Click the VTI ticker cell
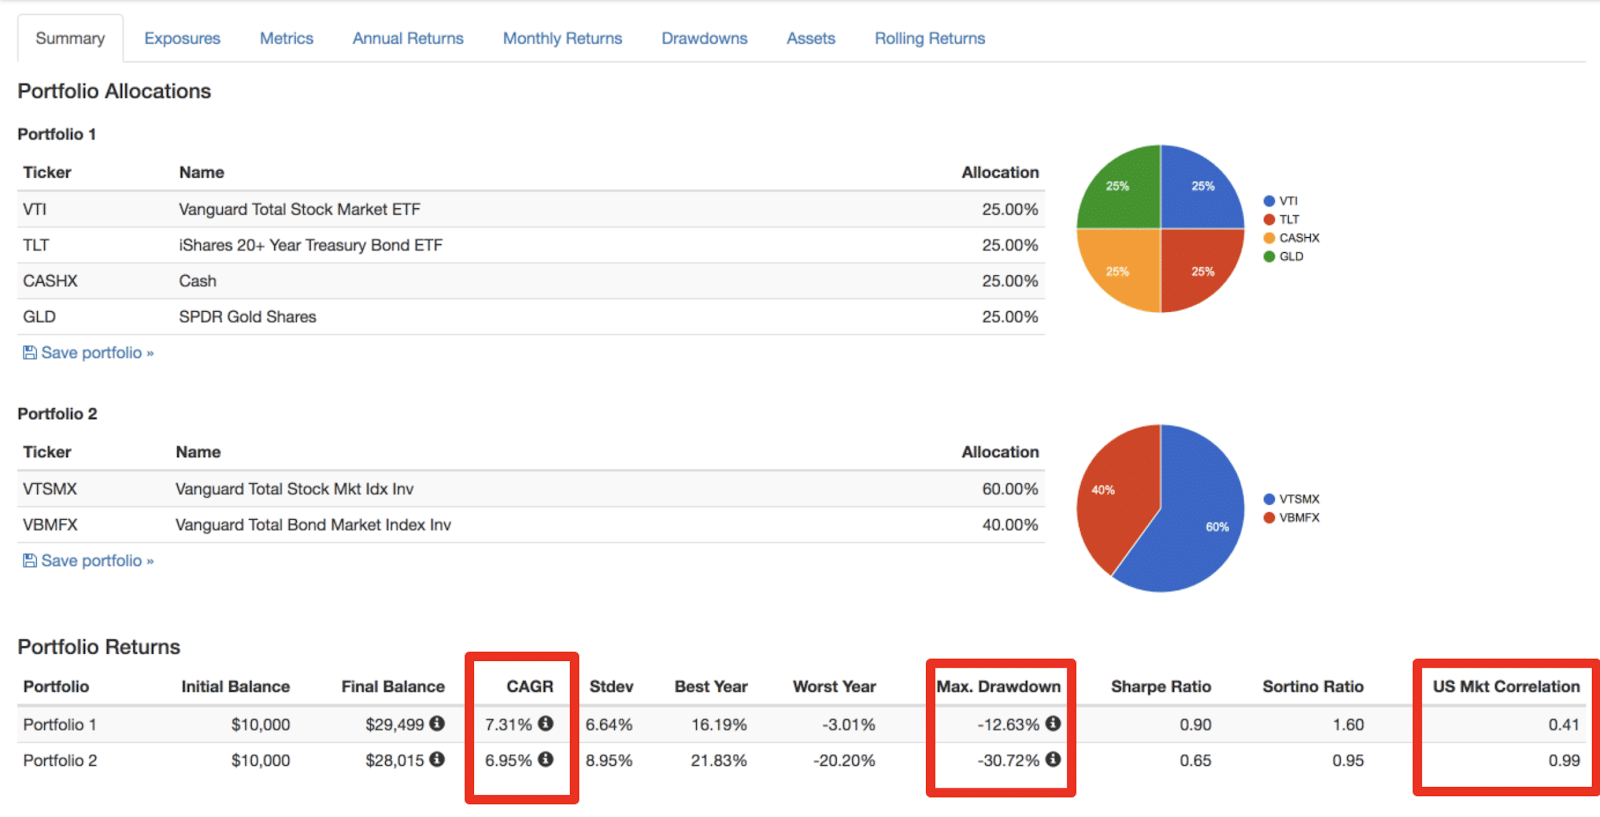Screen dimensions: 1600x817 35,209
